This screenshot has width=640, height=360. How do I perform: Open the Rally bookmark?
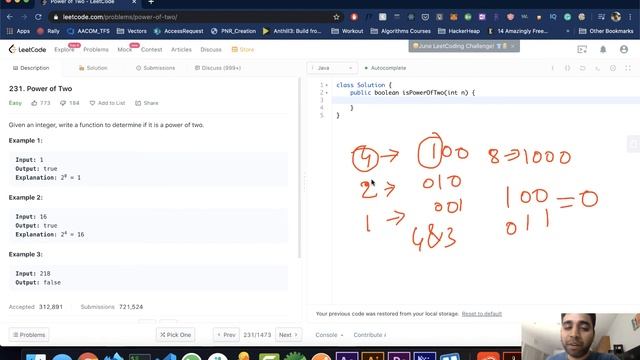[x=48, y=31]
